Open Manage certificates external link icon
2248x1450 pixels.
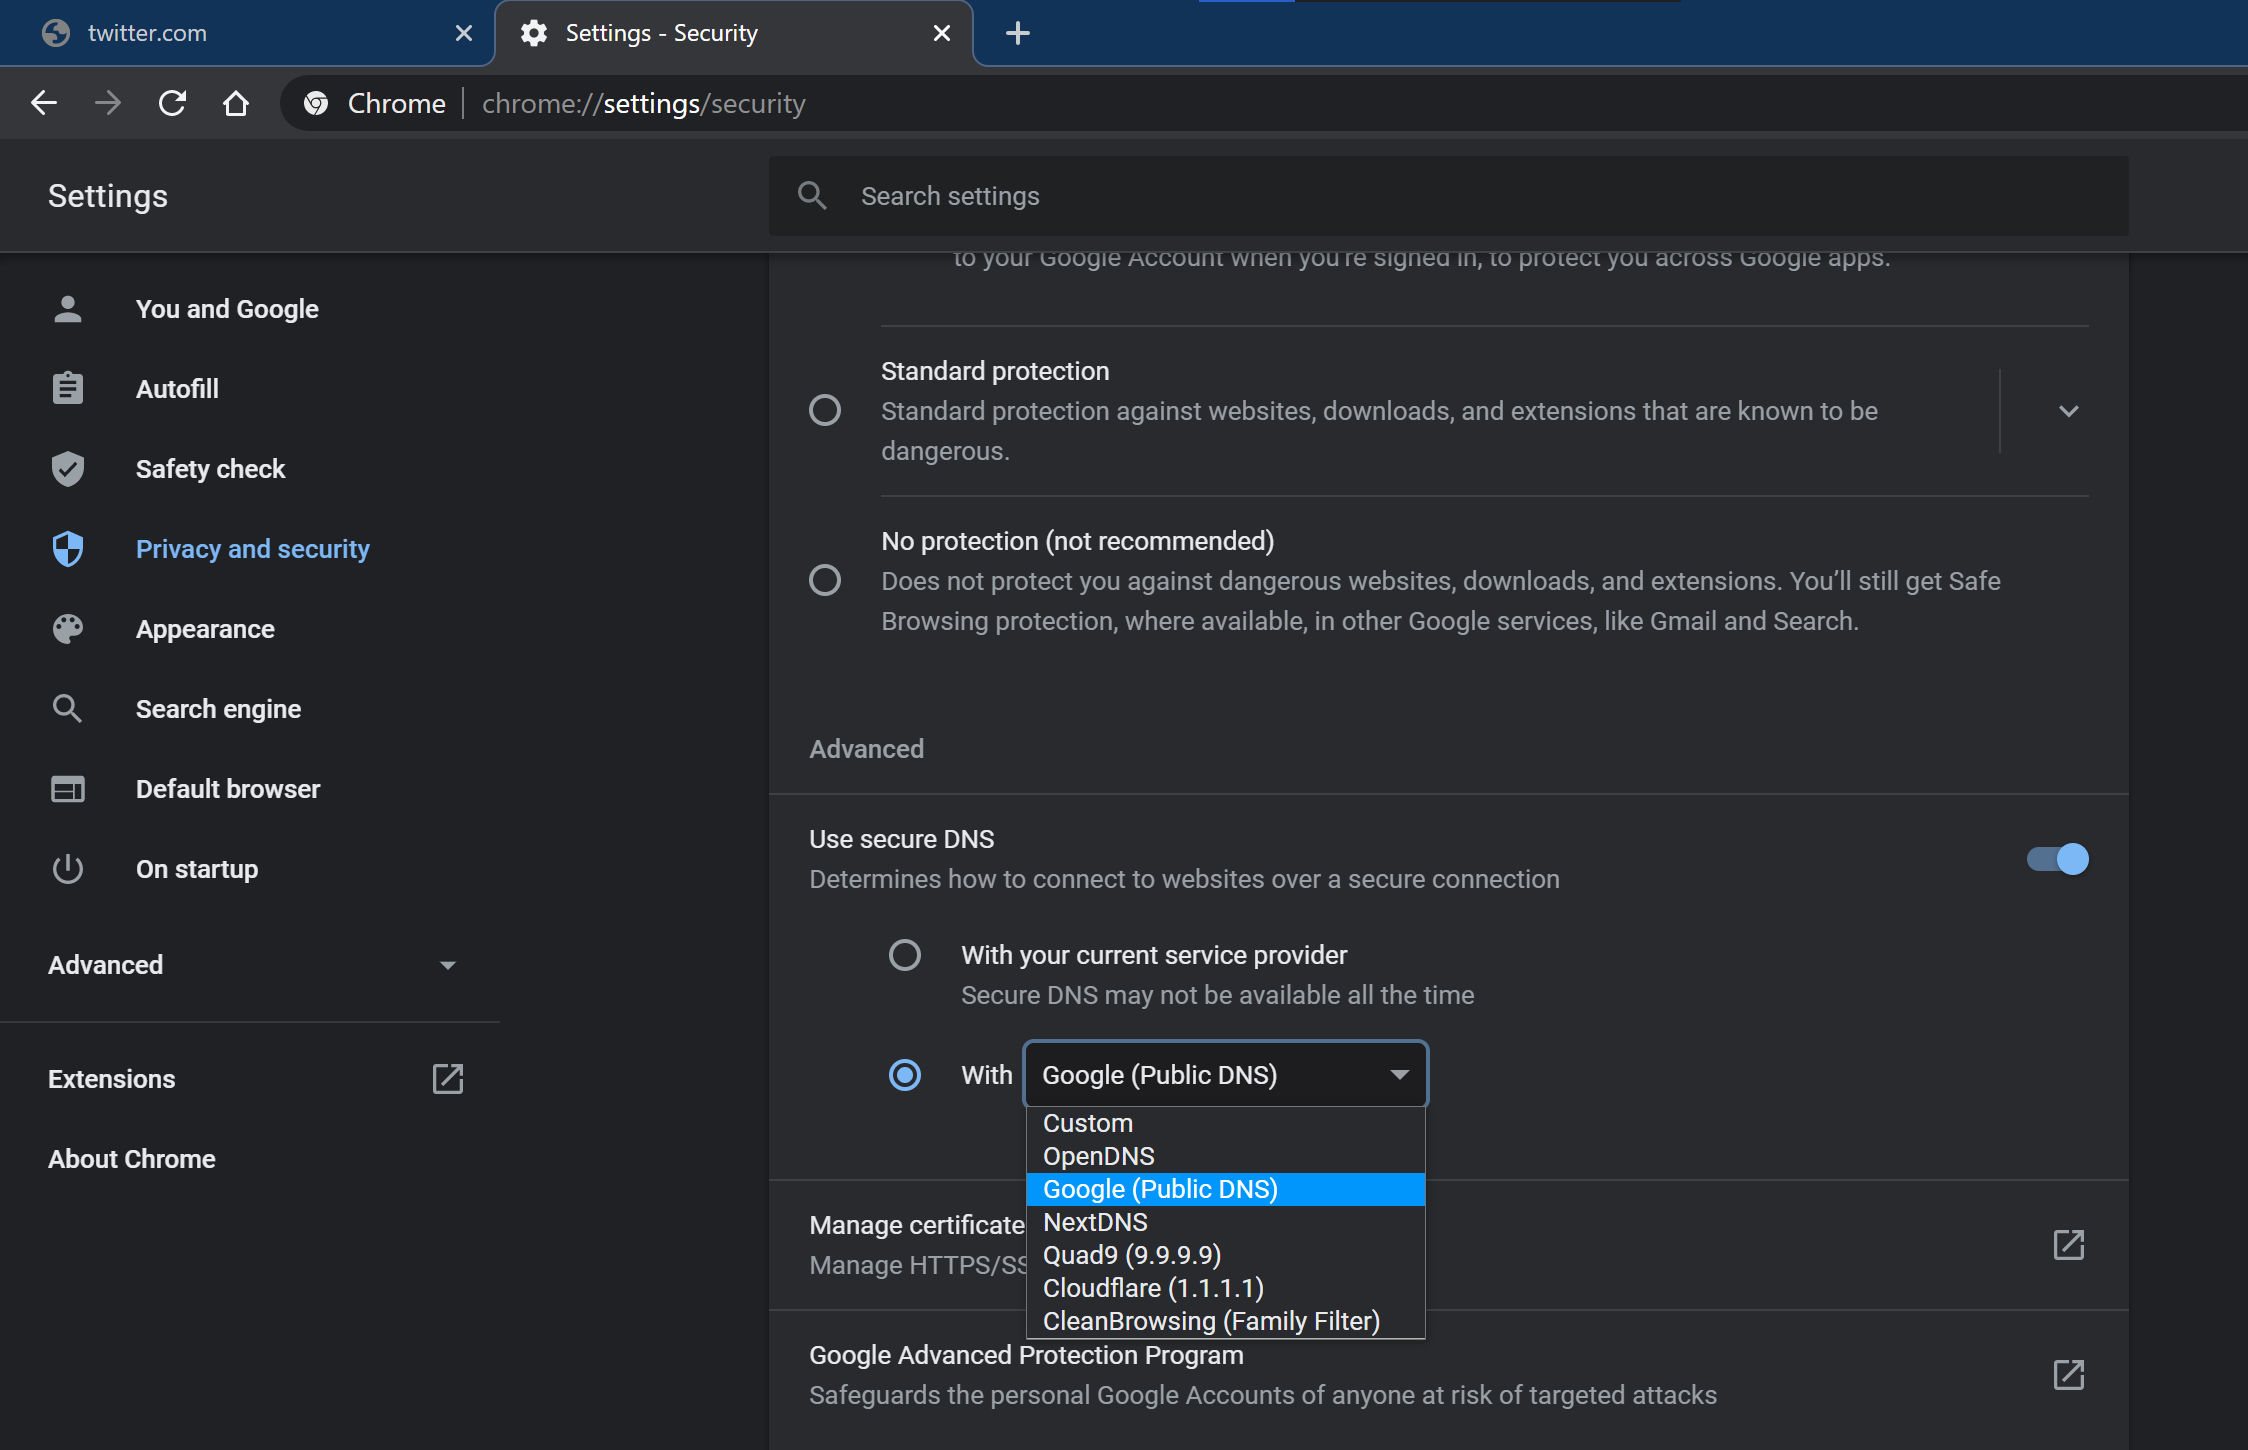[2068, 1245]
